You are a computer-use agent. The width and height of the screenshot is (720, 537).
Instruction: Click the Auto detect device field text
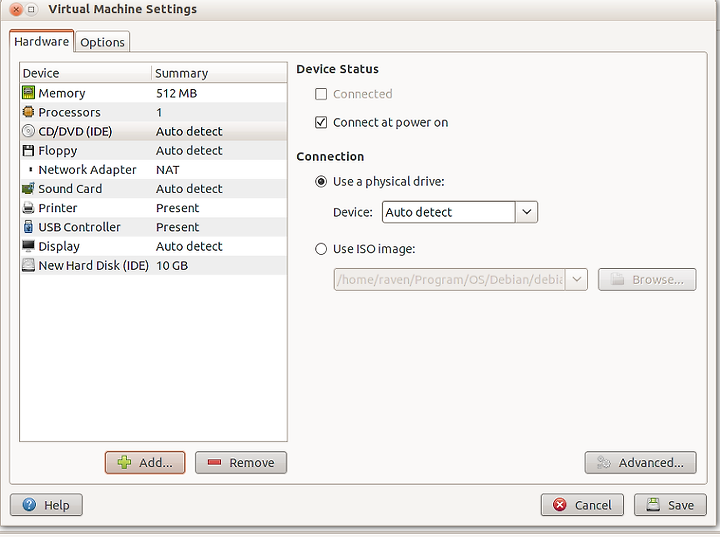[419, 212]
